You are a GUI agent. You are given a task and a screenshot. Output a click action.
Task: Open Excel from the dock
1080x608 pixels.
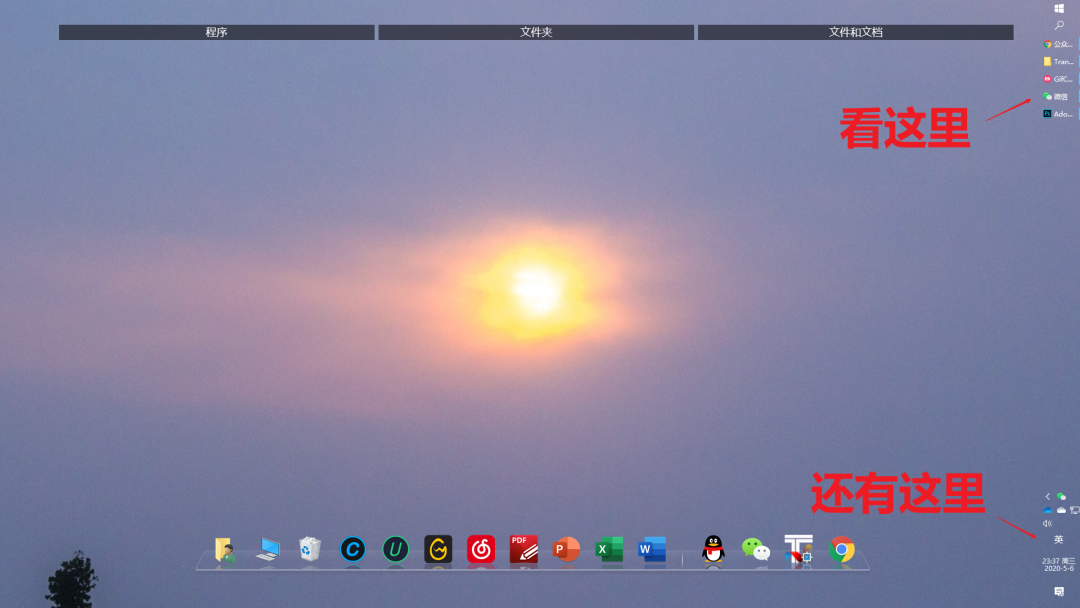point(609,550)
